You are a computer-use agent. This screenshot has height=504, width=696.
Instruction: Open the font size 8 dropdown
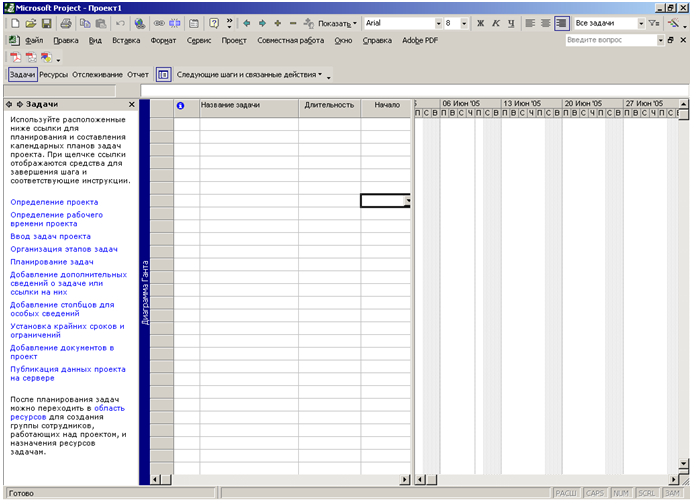[464, 24]
